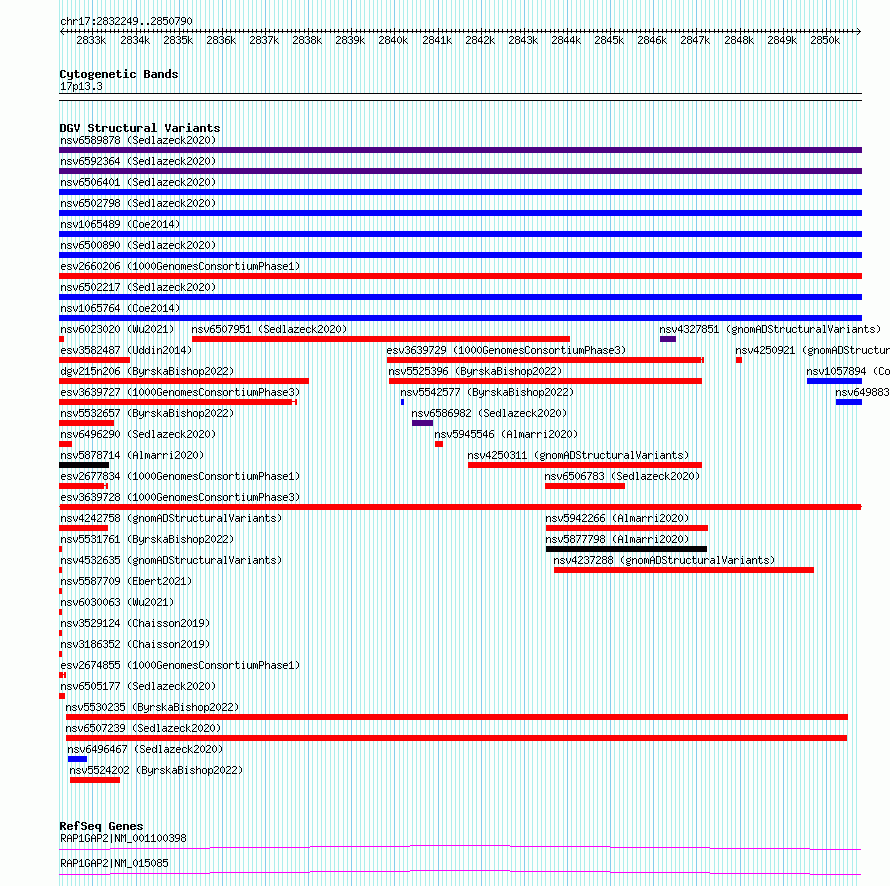Click the RefSeq Genes track heading
890x886 pixels.
pyautogui.click(x=101, y=826)
